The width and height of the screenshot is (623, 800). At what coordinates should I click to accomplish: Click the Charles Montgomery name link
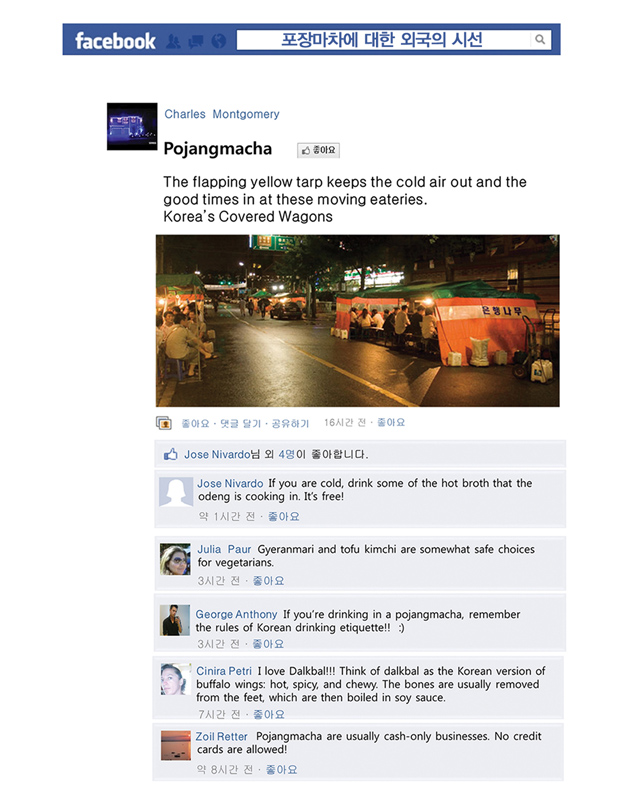[x=222, y=114]
